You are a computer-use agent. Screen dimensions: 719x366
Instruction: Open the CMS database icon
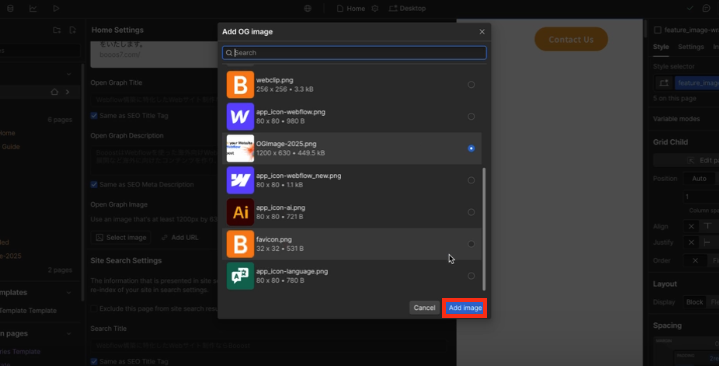tap(10, 8)
